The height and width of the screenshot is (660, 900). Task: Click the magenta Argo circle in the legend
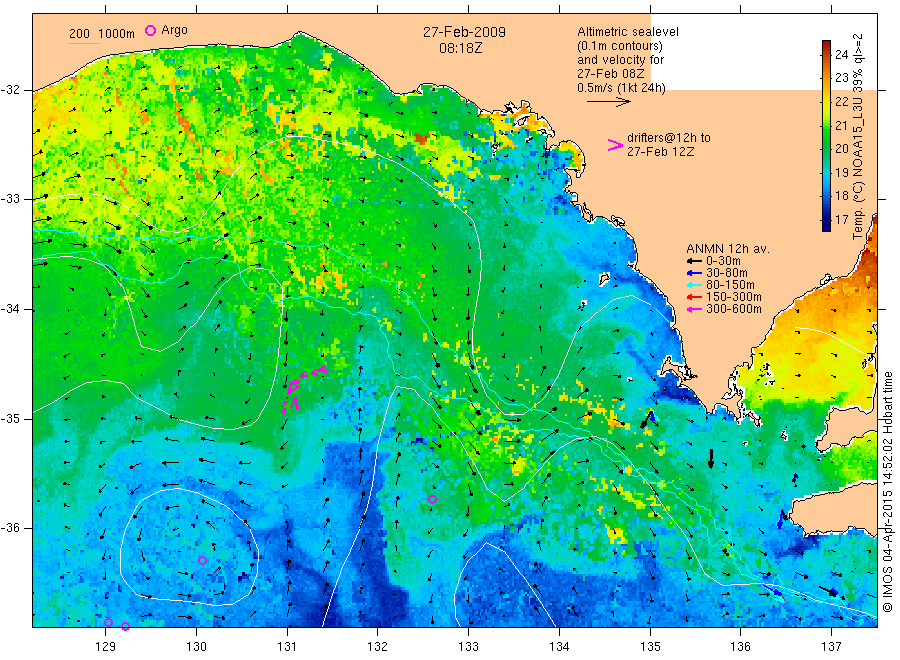coord(150,30)
